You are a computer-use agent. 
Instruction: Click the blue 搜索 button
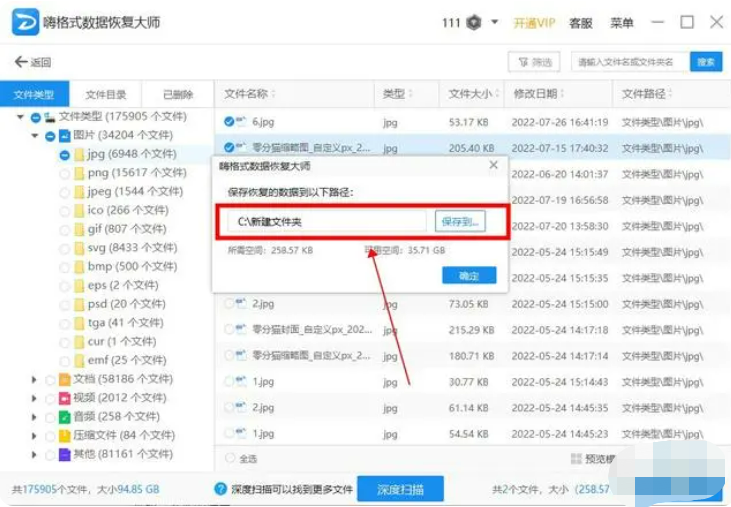pyautogui.click(x=706, y=62)
